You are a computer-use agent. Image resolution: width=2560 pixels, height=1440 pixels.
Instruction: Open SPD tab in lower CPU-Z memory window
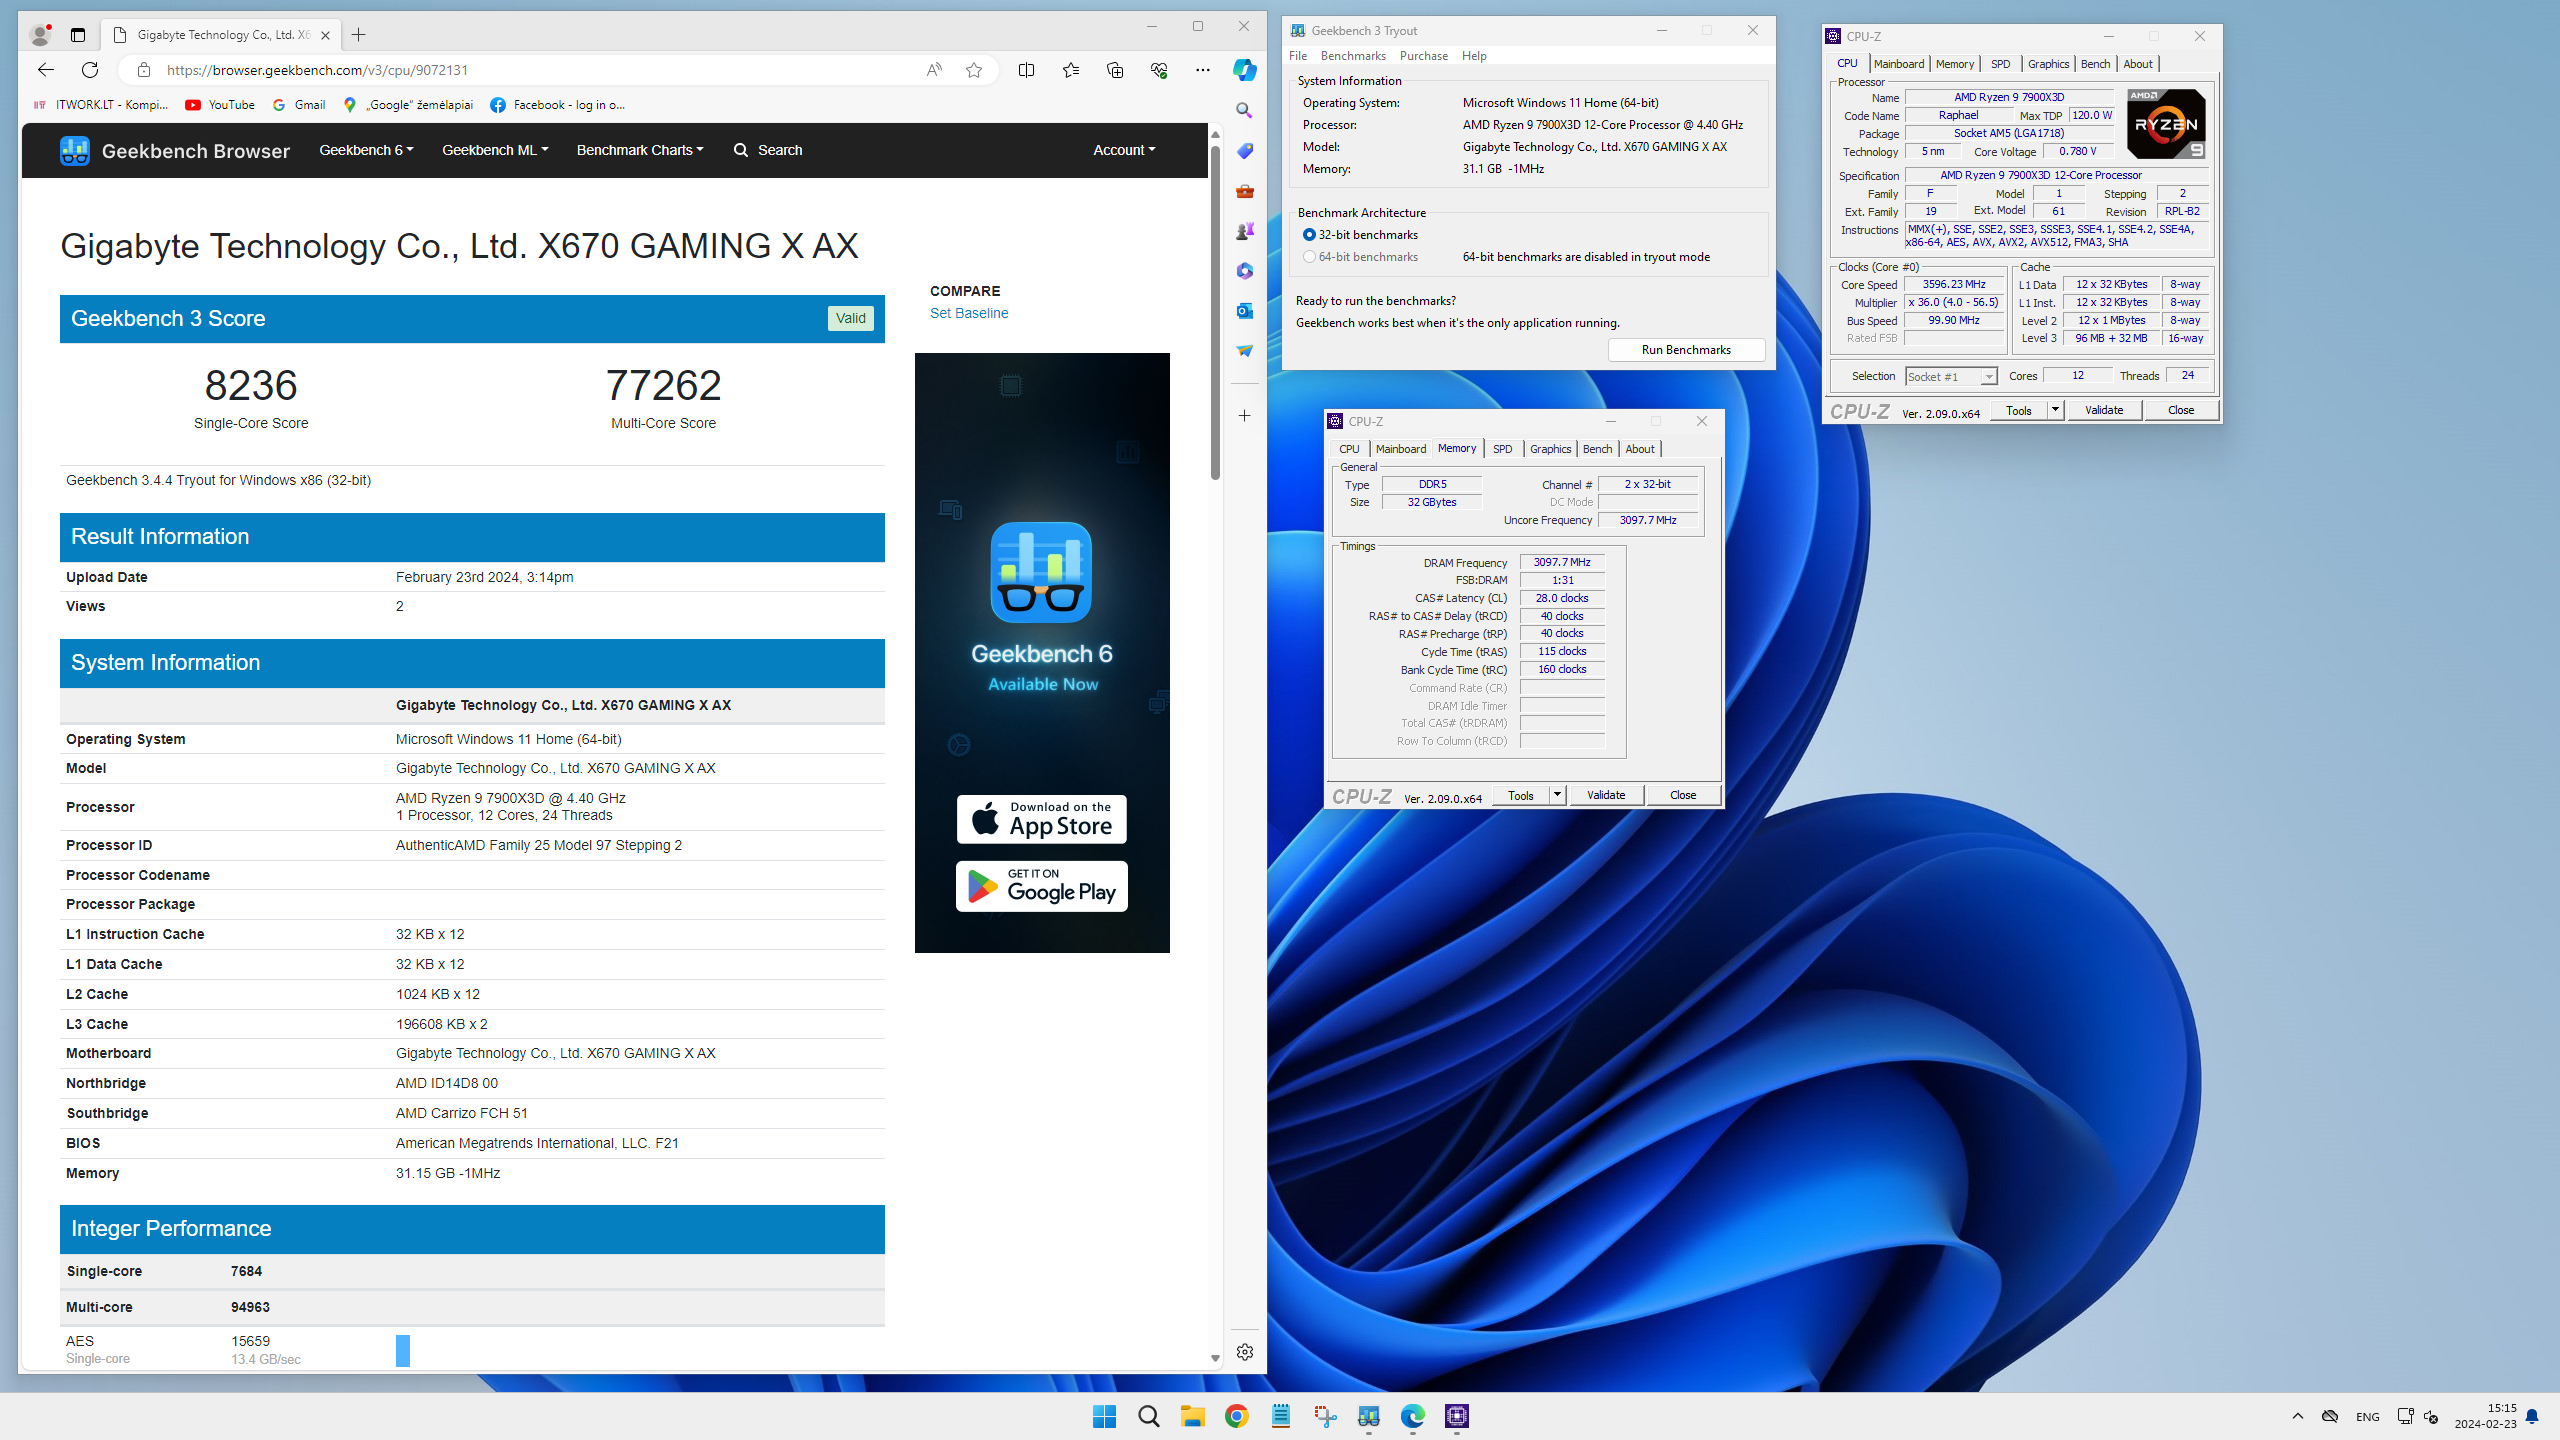pos(1502,449)
